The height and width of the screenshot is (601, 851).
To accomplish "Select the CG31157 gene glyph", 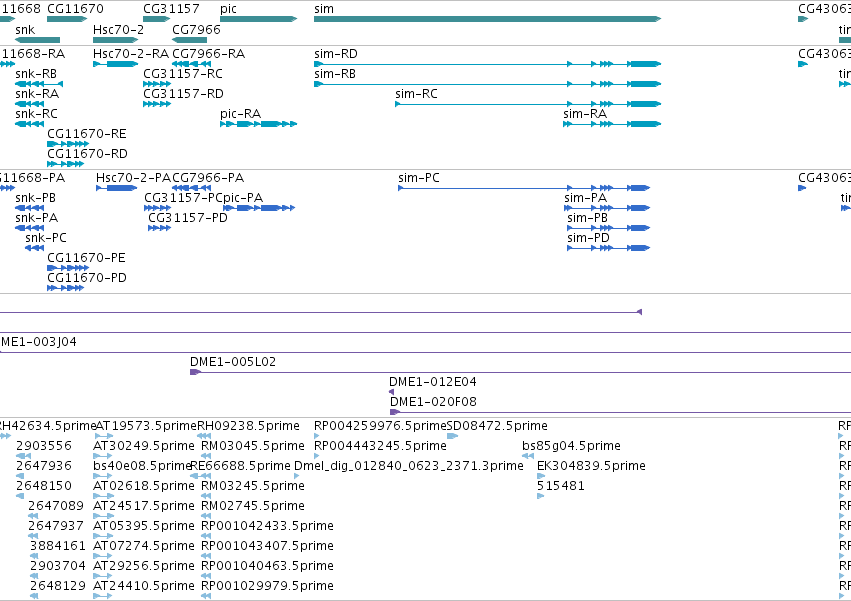I will click(157, 19).
